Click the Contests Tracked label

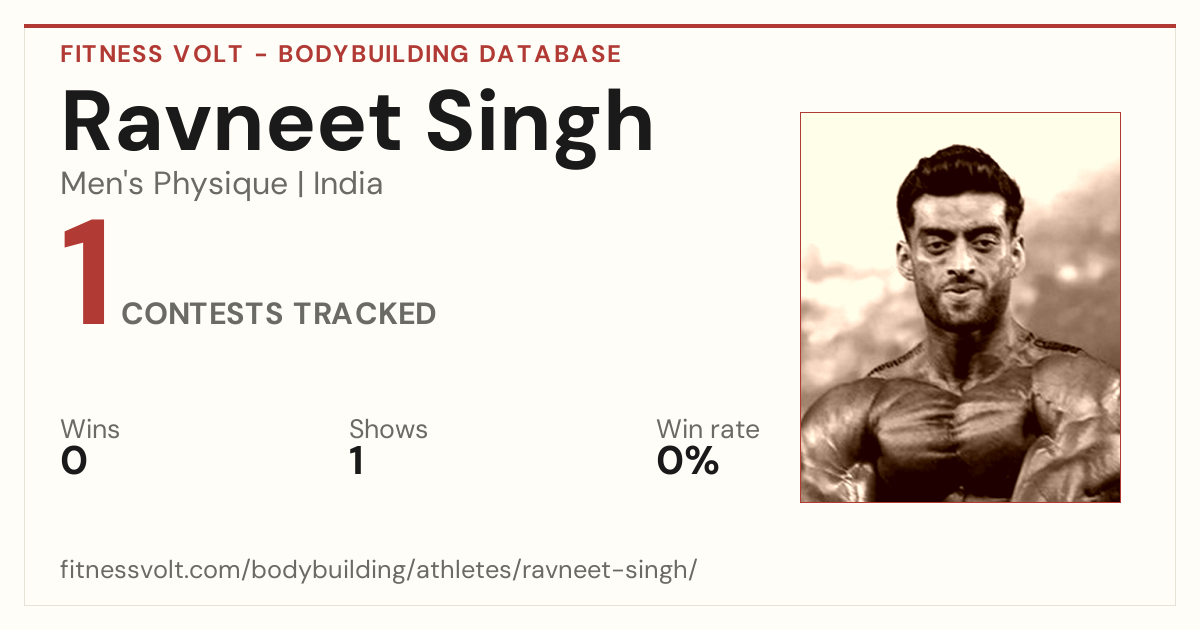coord(279,314)
